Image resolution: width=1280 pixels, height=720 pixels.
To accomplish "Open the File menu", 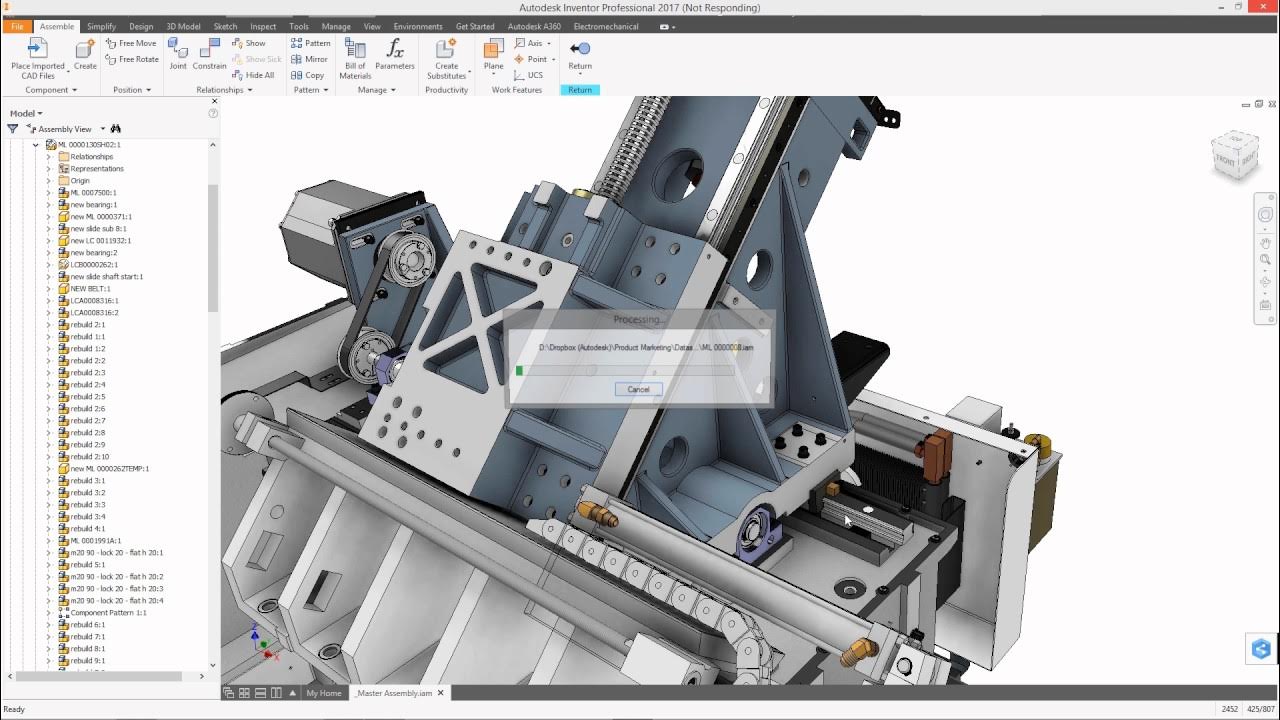I will click(17, 27).
